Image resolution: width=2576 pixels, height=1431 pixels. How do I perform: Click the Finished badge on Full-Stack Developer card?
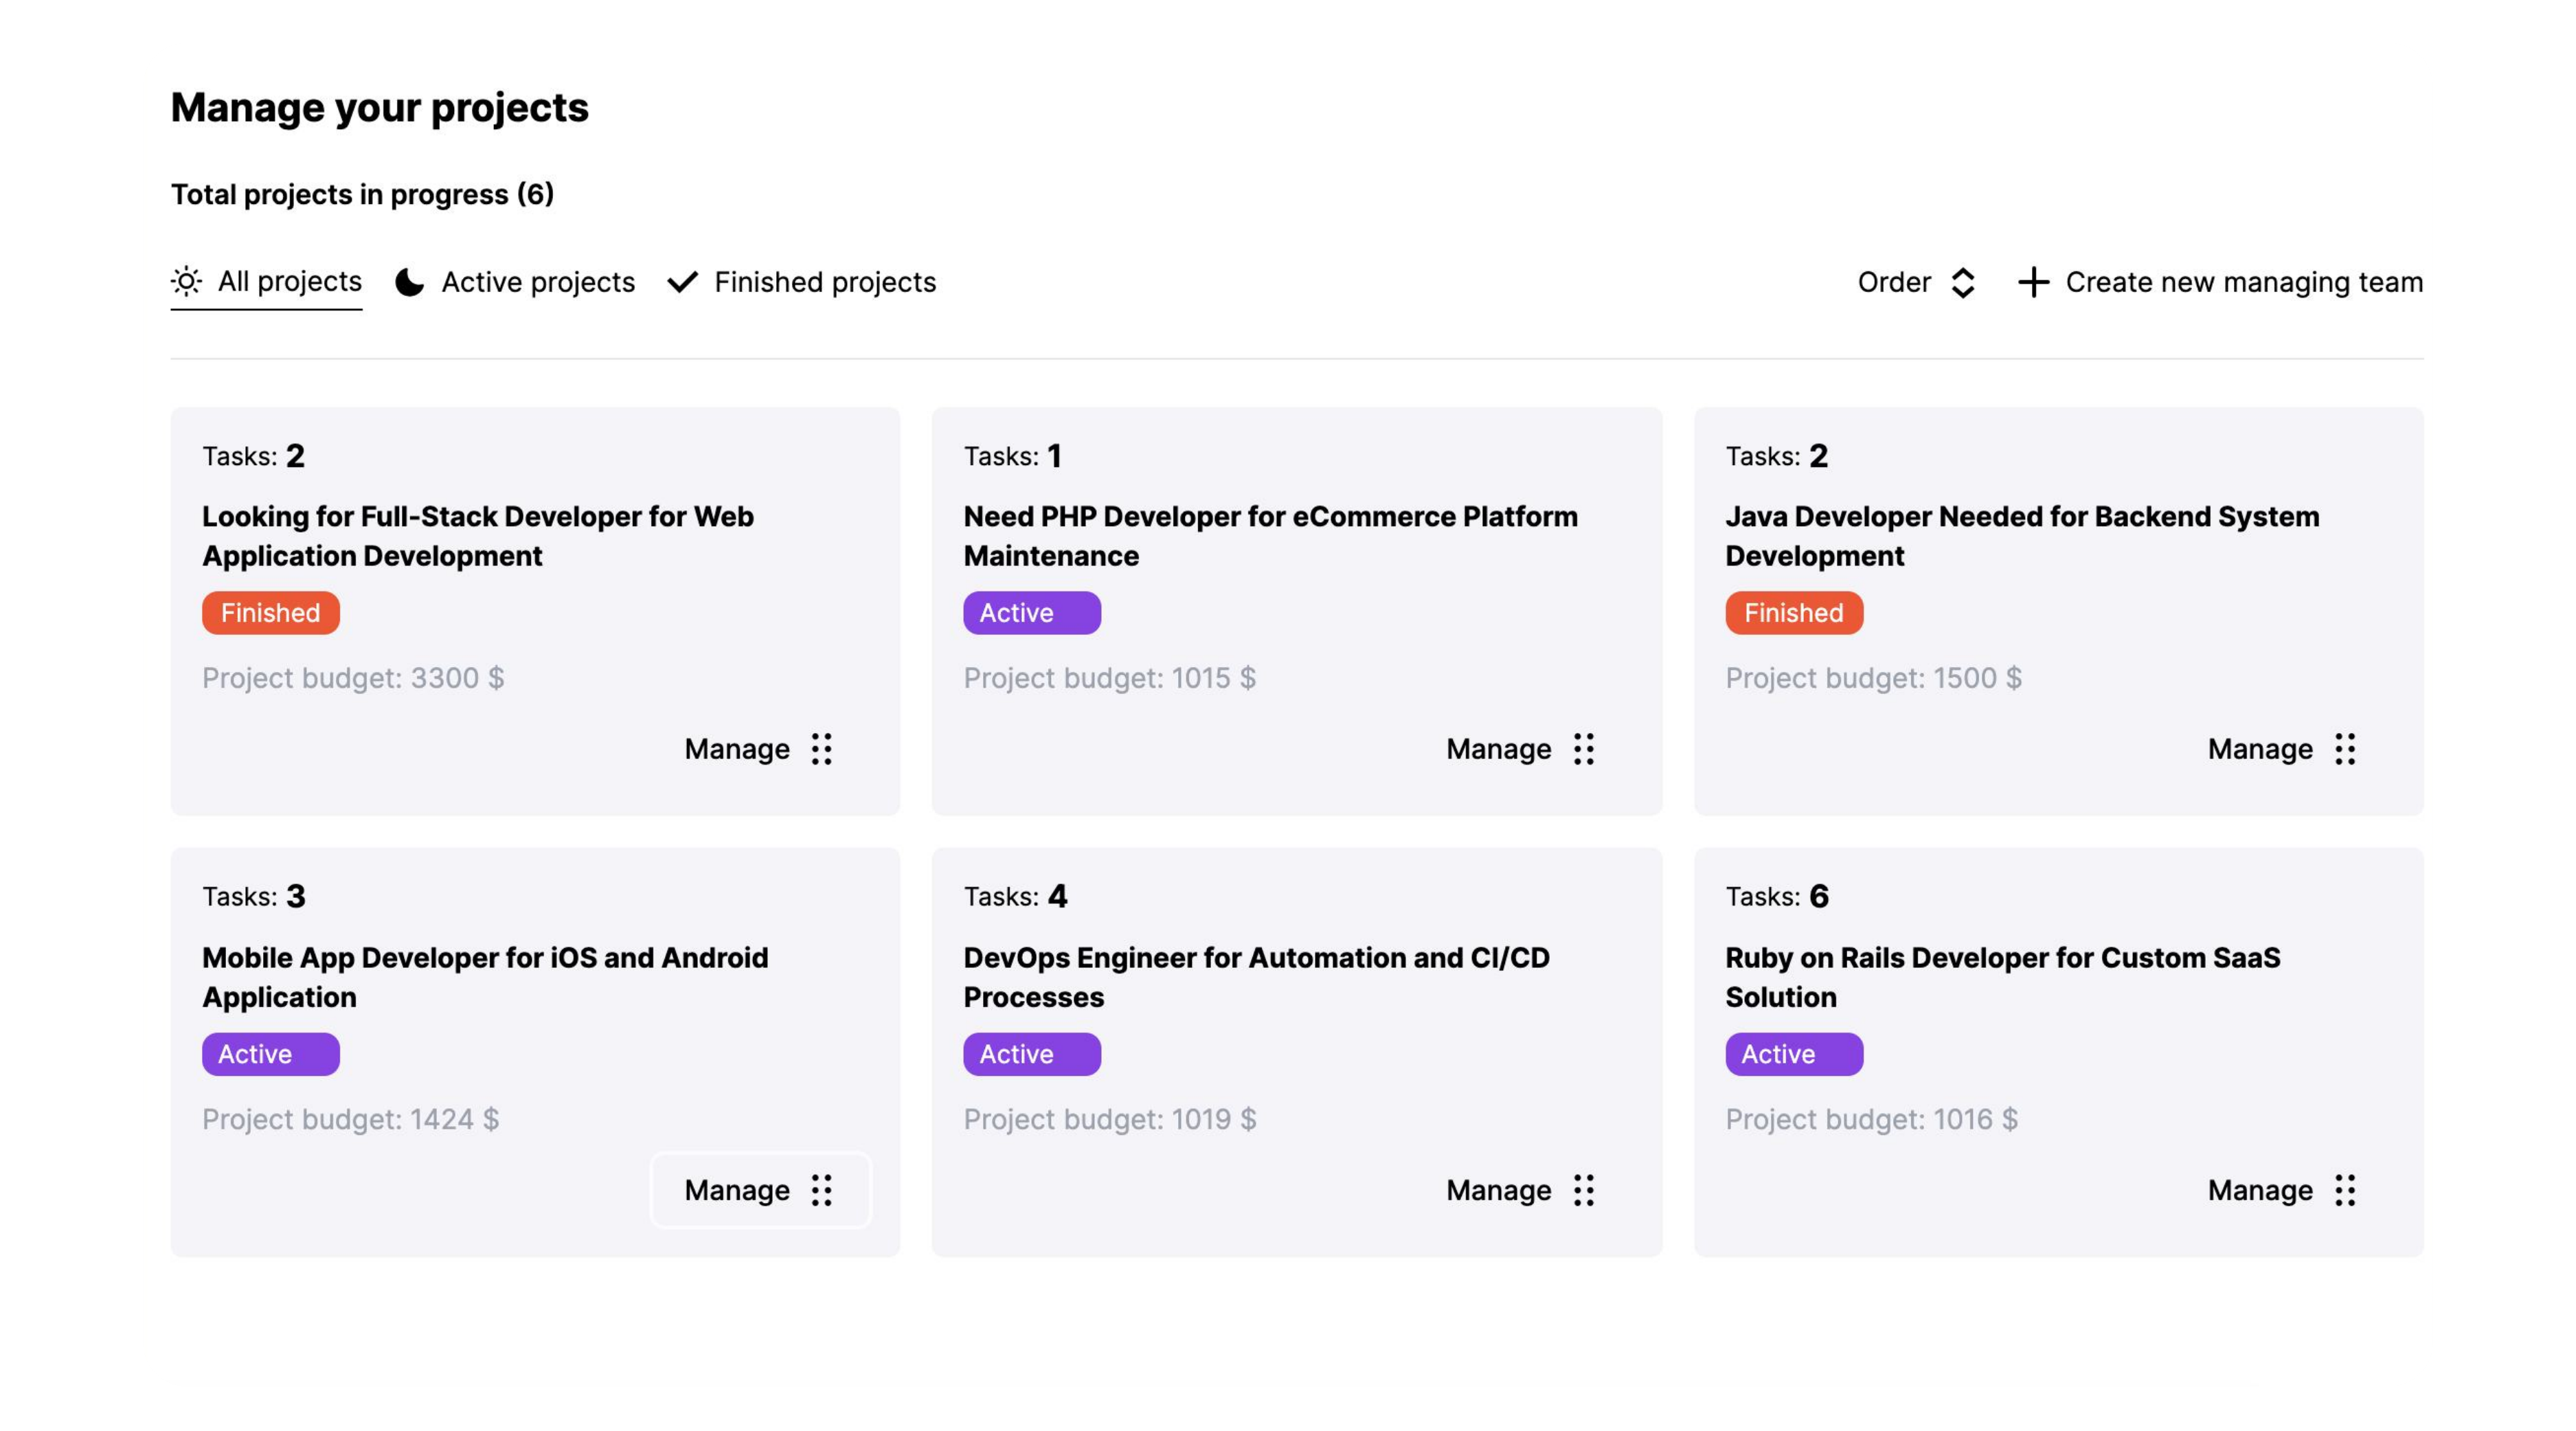(271, 613)
